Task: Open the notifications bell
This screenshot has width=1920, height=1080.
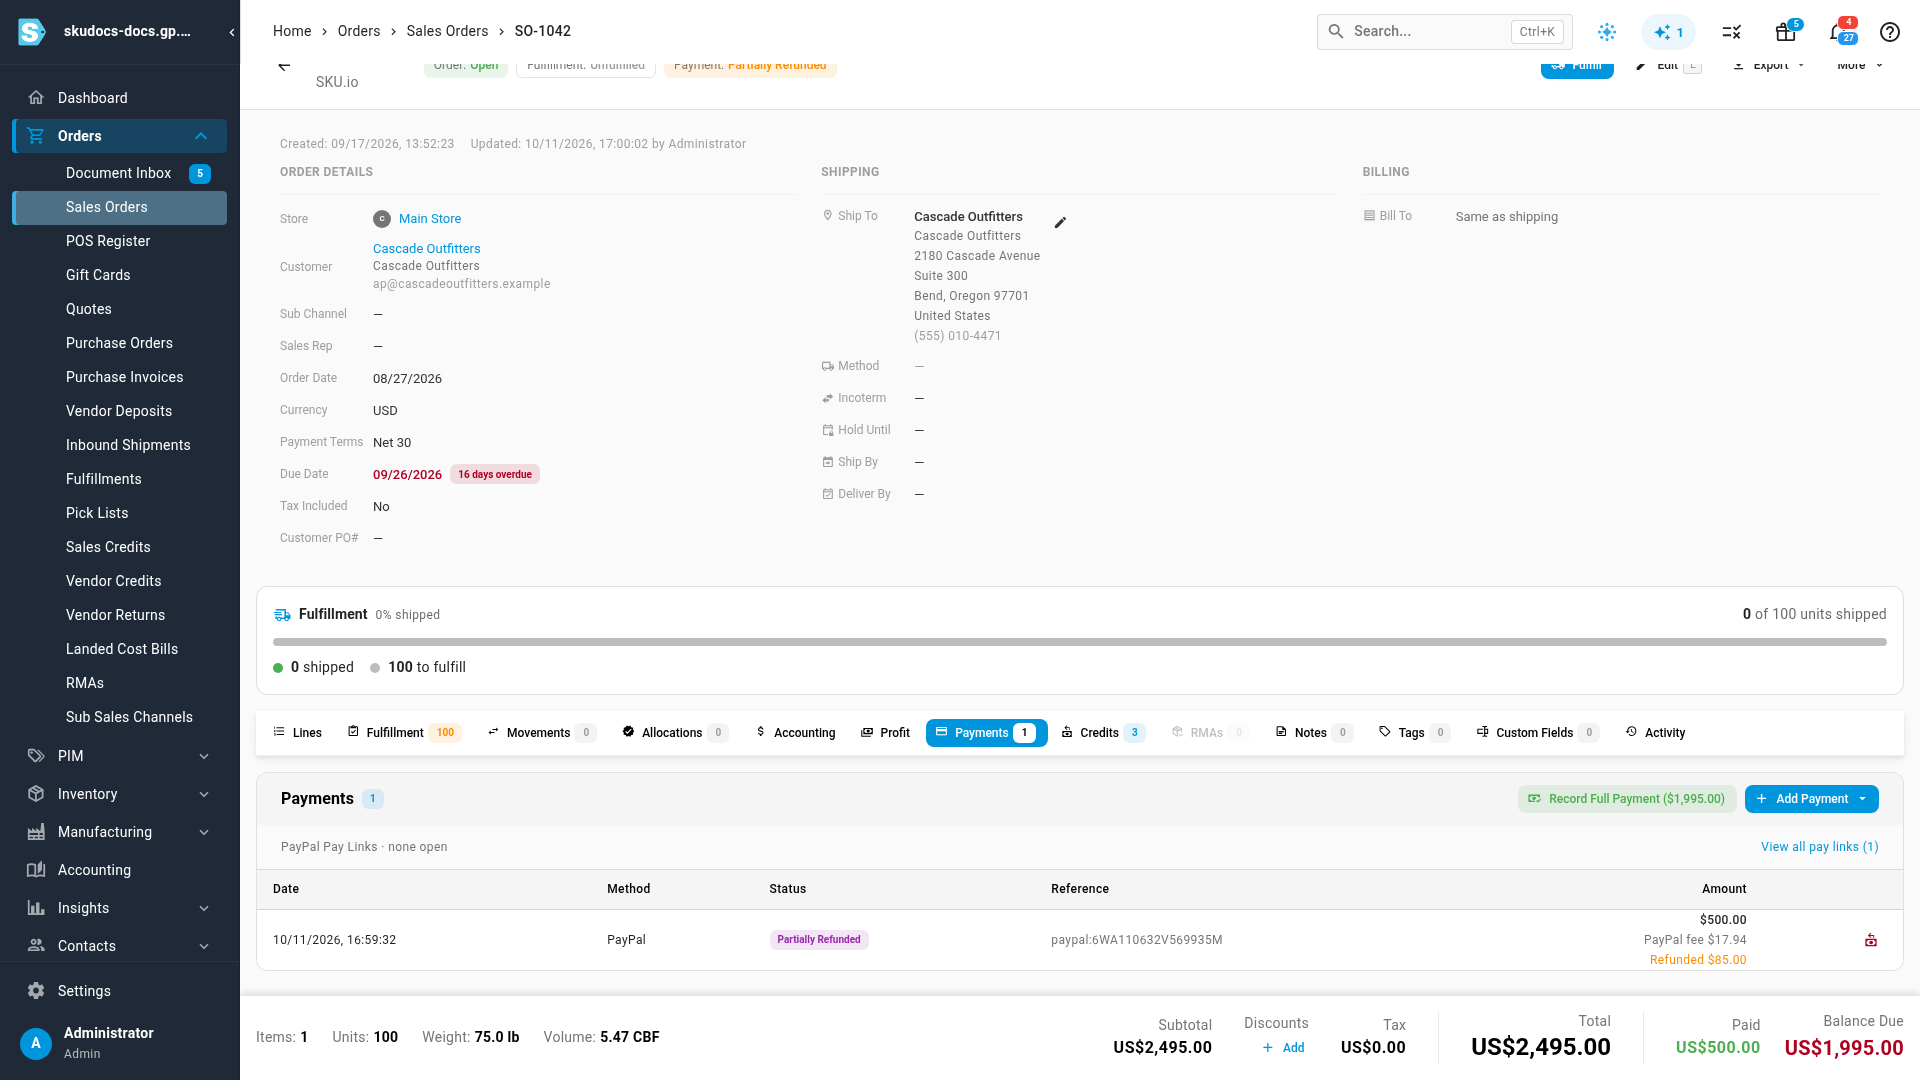Action: point(1838,32)
